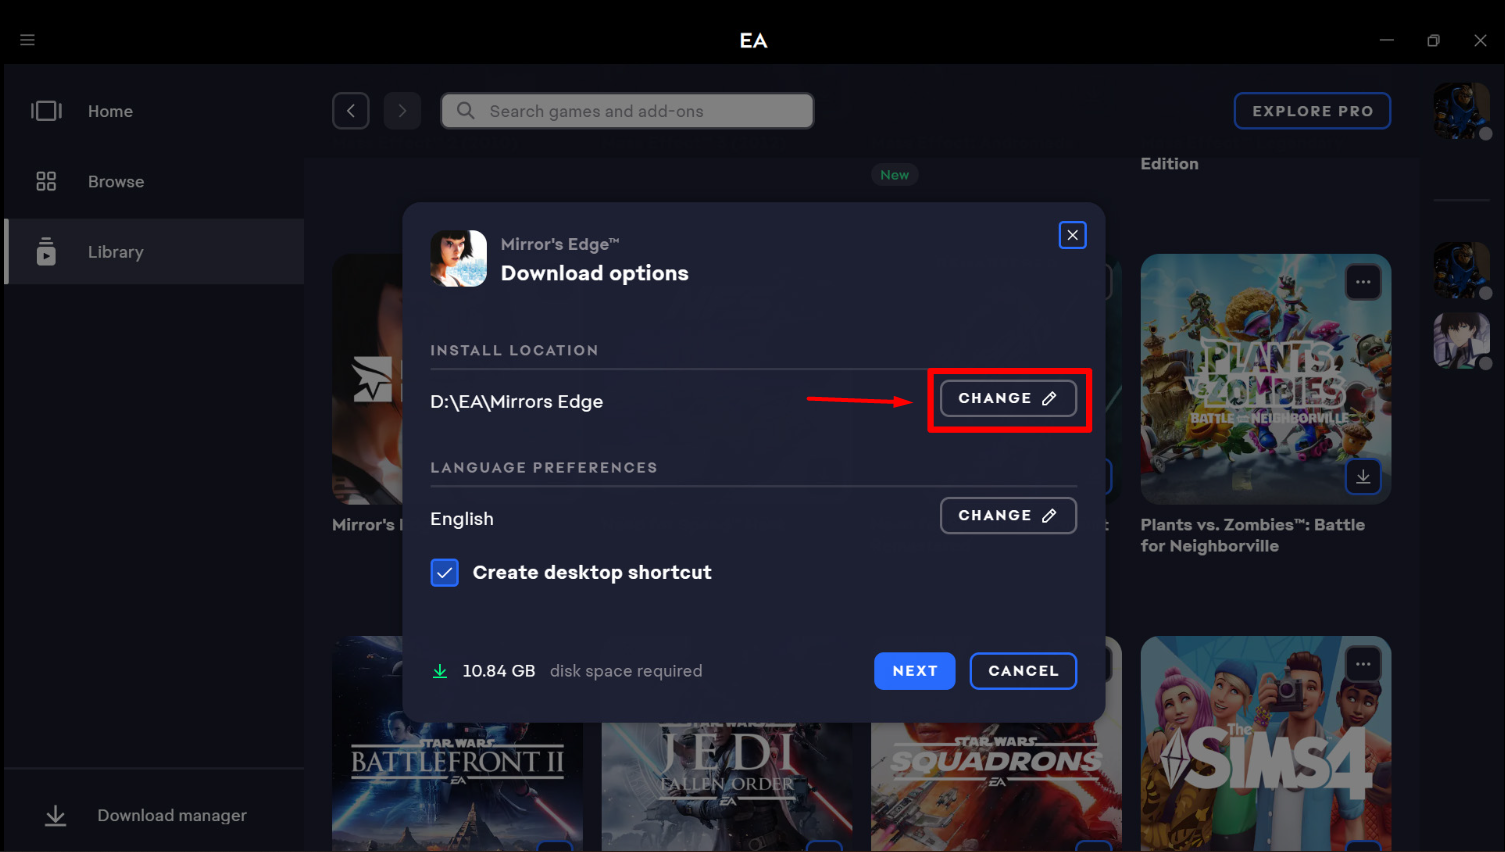Viewport: 1505px width, 852px height.
Task: Click the Library sidebar icon
Action: pos(46,252)
